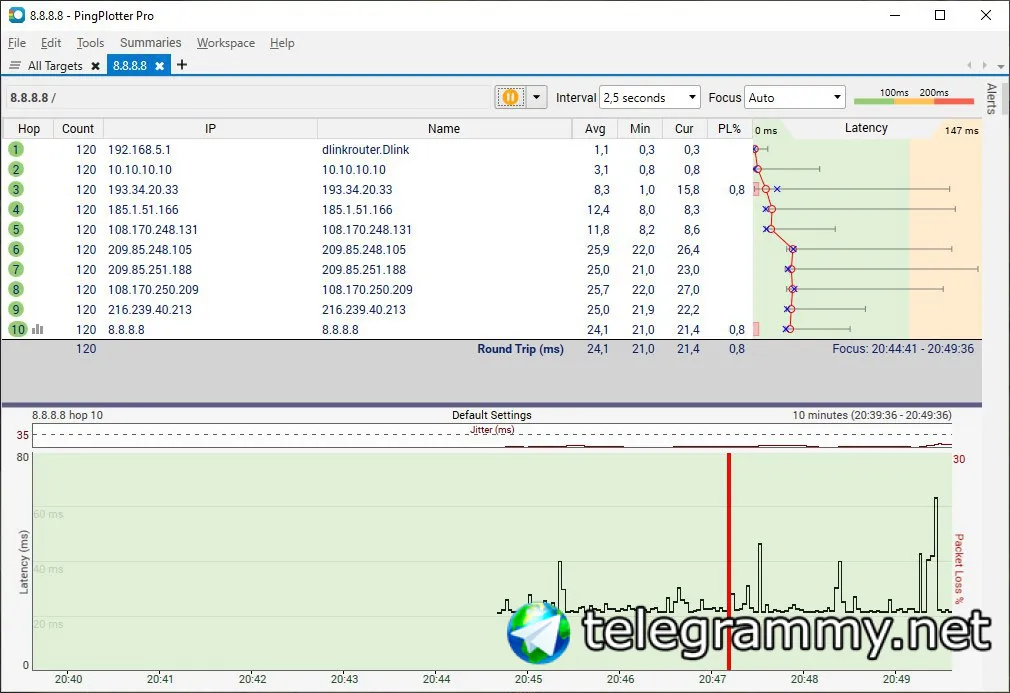Close the All Targets tab
The height and width of the screenshot is (693, 1010).
(x=95, y=66)
